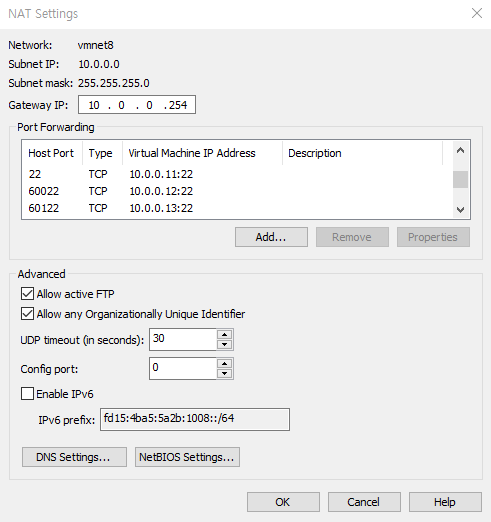The image size is (491, 522).
Task: Sort by Type column header
Action: pyautogui.click(x=103, y=153)
